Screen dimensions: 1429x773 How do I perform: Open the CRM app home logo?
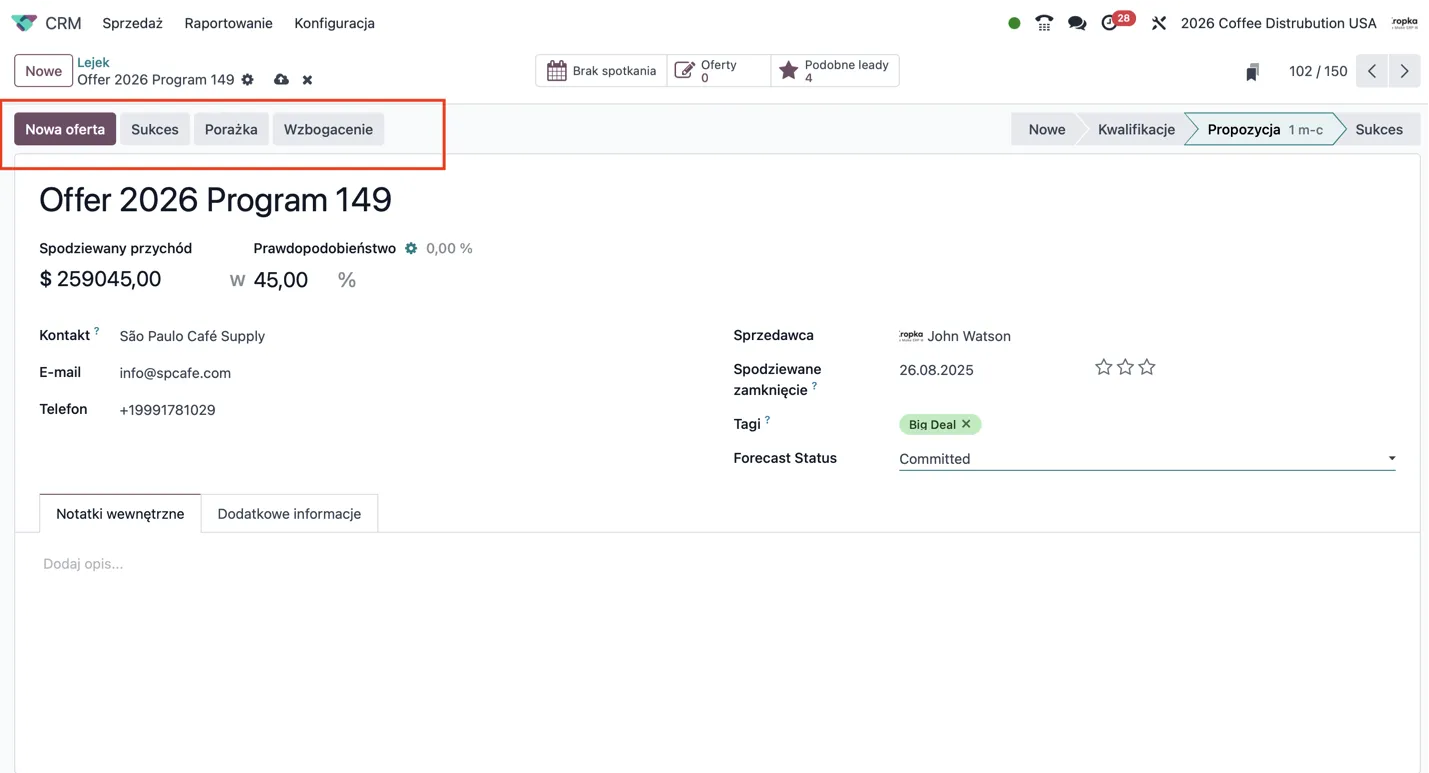pyautogui.click(x=24, y=23)
